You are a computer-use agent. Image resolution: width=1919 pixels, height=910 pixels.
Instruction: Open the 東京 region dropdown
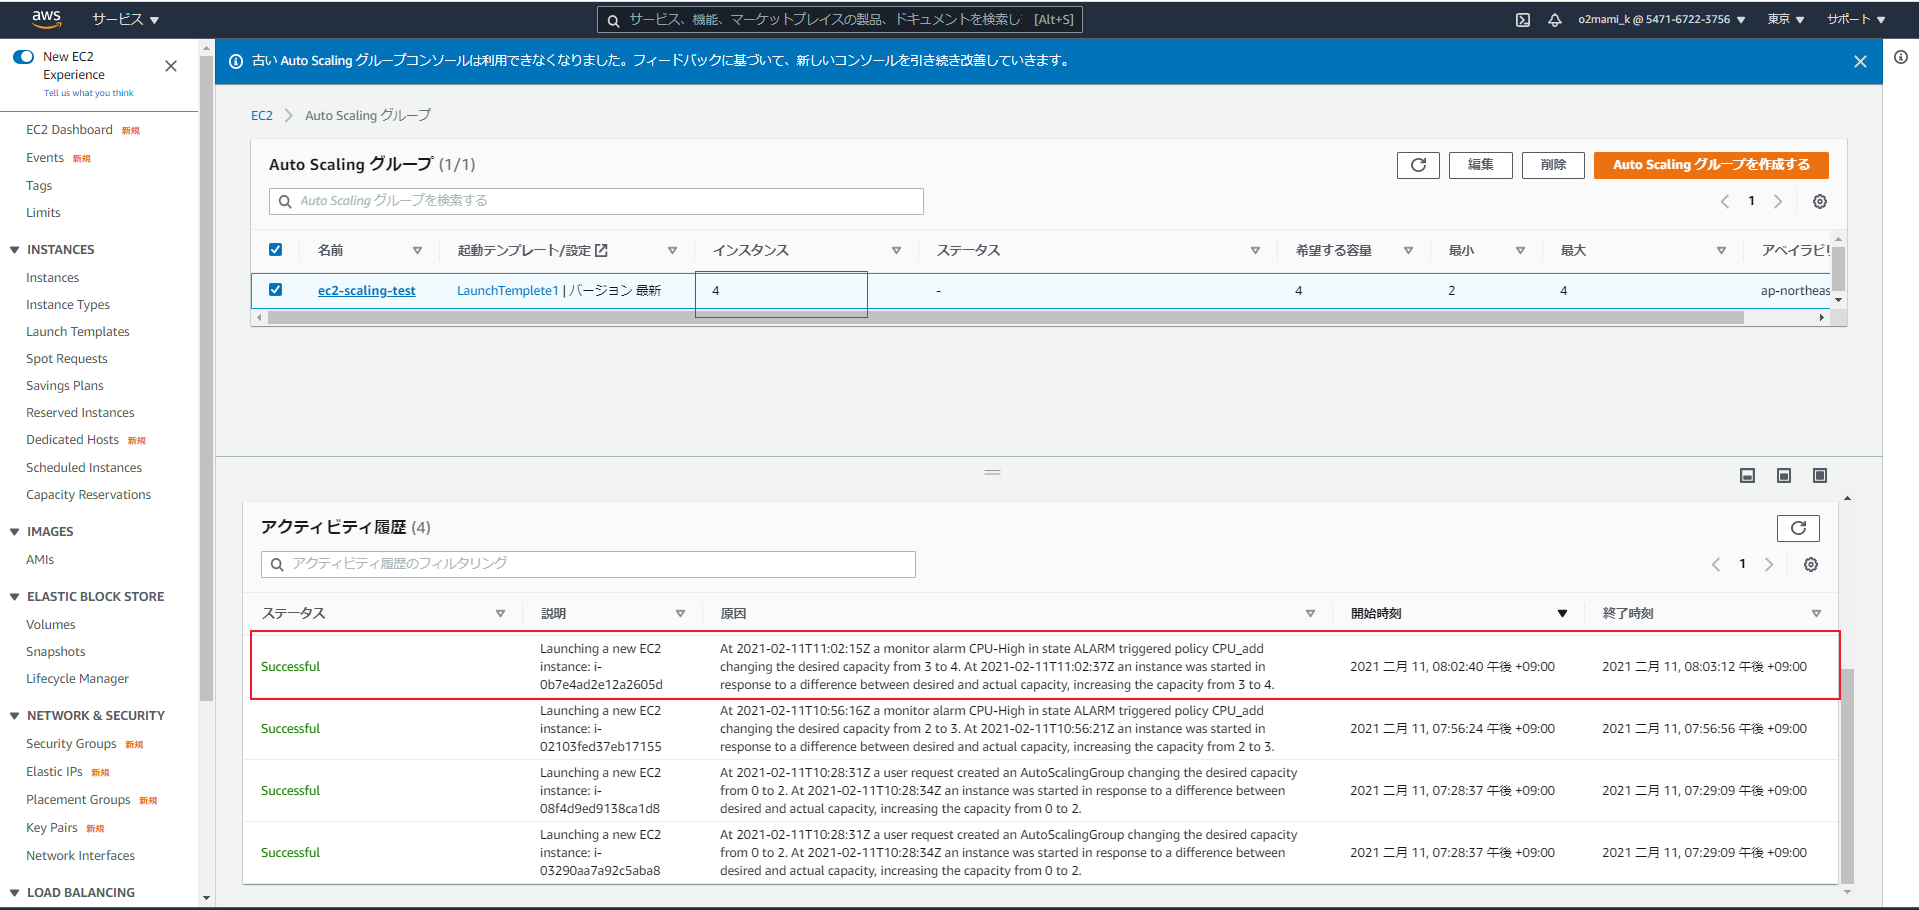1785,20
